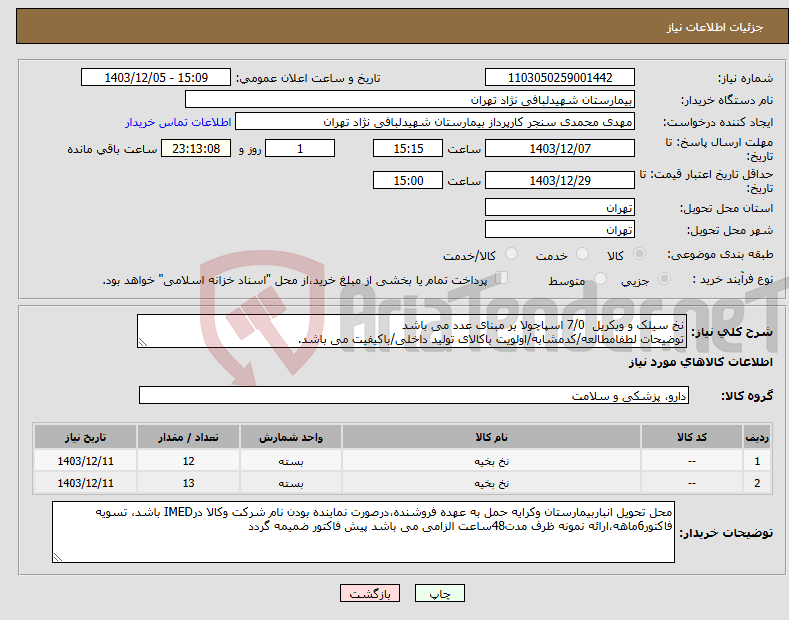Click the تعداد / مقدار column header
Screen dimensions: 789x620
tap(188, 437)
